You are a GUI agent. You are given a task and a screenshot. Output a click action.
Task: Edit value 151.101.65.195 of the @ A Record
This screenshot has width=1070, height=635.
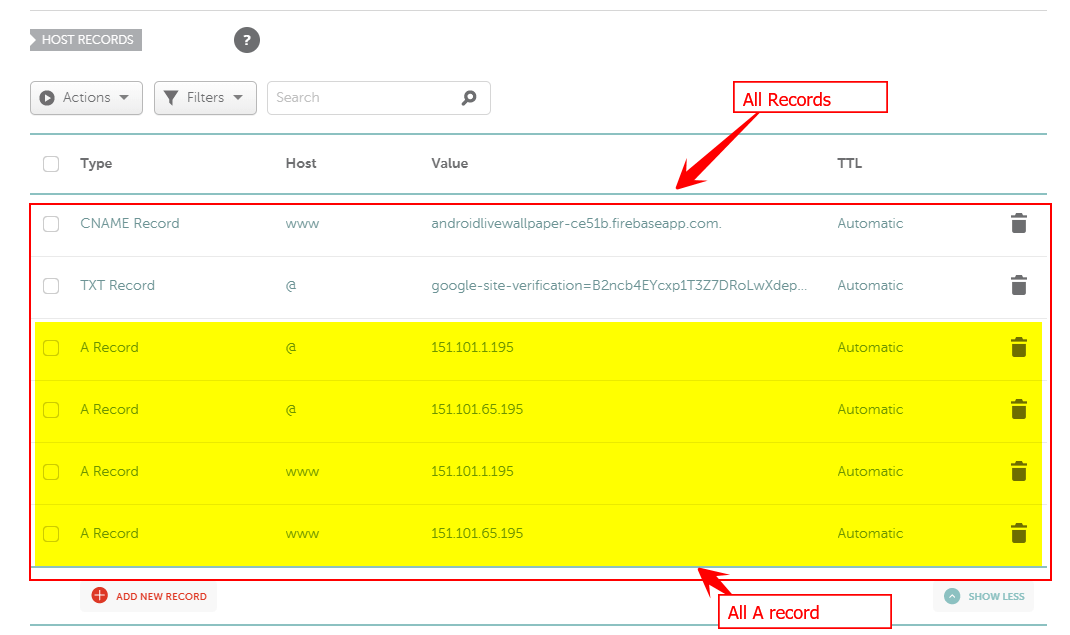click(x=477, y=410)
